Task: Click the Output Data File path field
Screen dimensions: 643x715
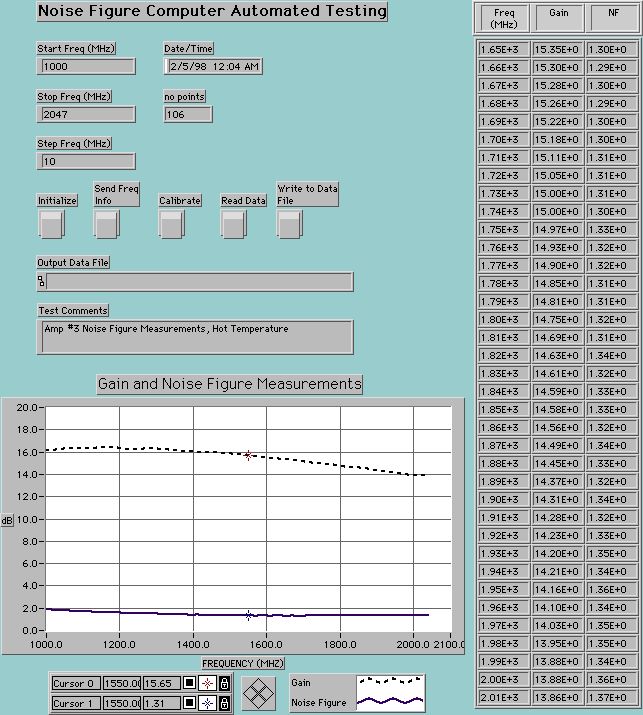Action: [199, 282]
